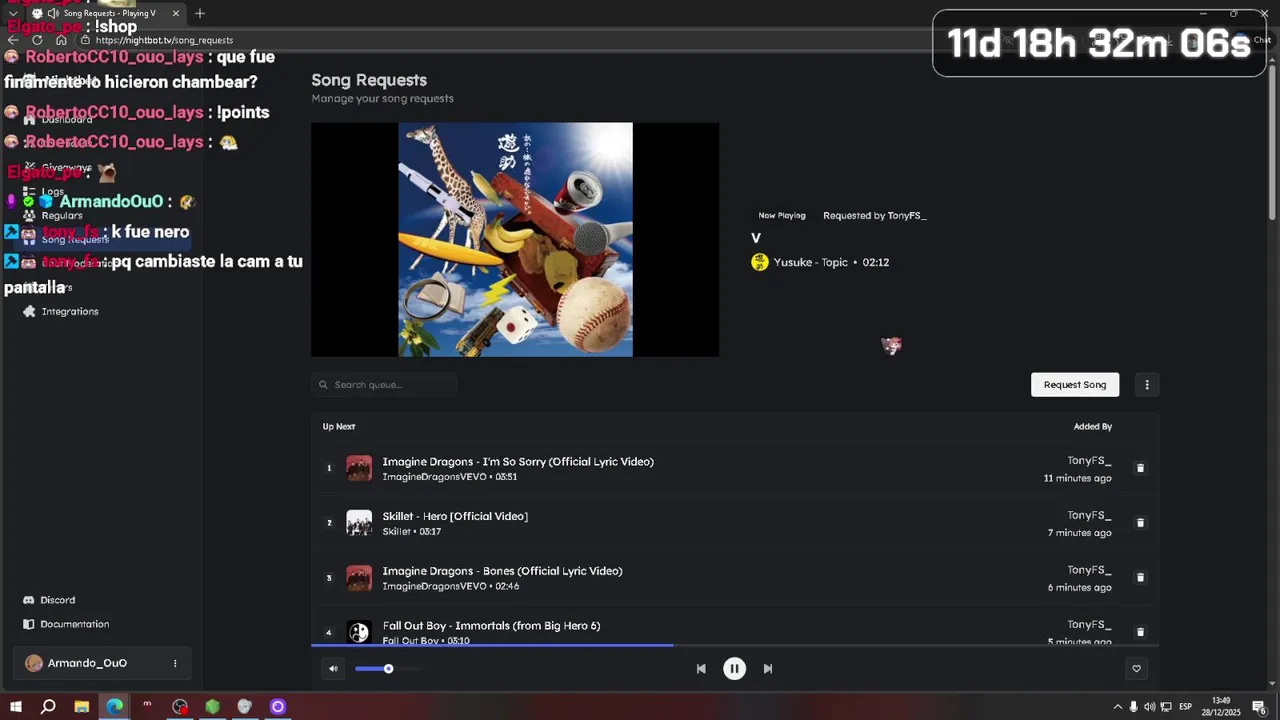Click the "Up Next" column header

pos(339,427)
